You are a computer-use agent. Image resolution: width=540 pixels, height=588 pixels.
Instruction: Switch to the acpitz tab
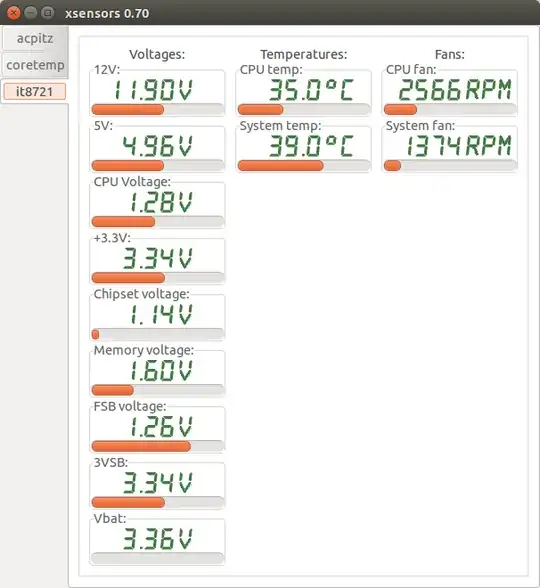coord(34,38)
